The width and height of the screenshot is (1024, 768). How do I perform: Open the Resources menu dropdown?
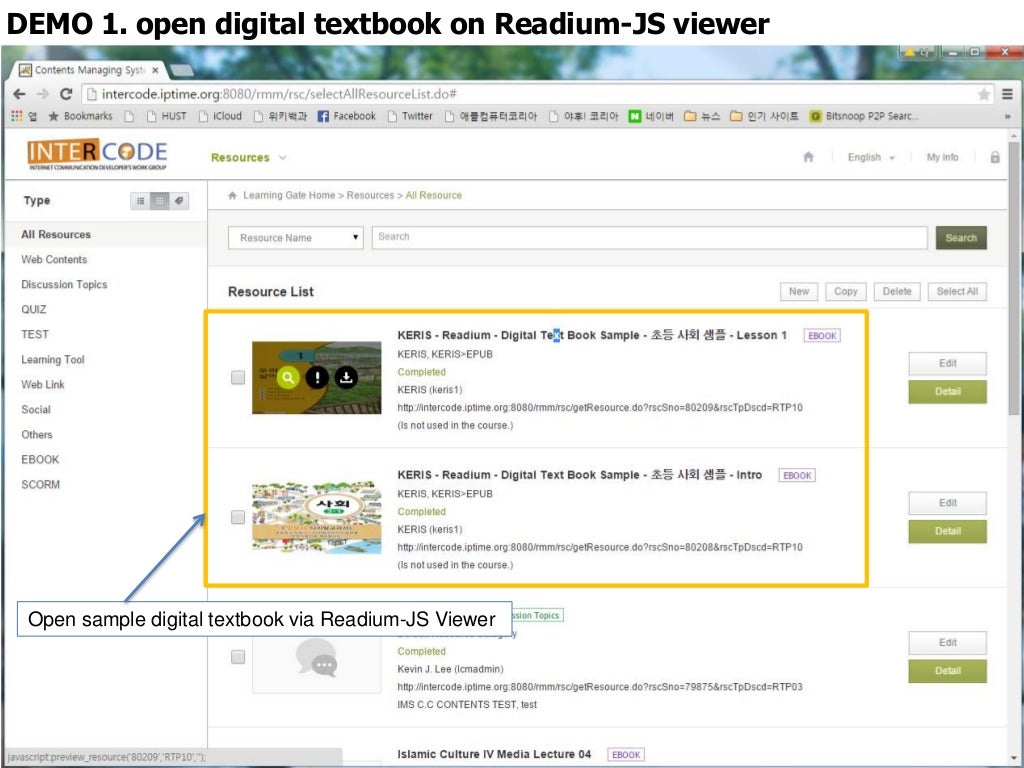coord(248,157)
